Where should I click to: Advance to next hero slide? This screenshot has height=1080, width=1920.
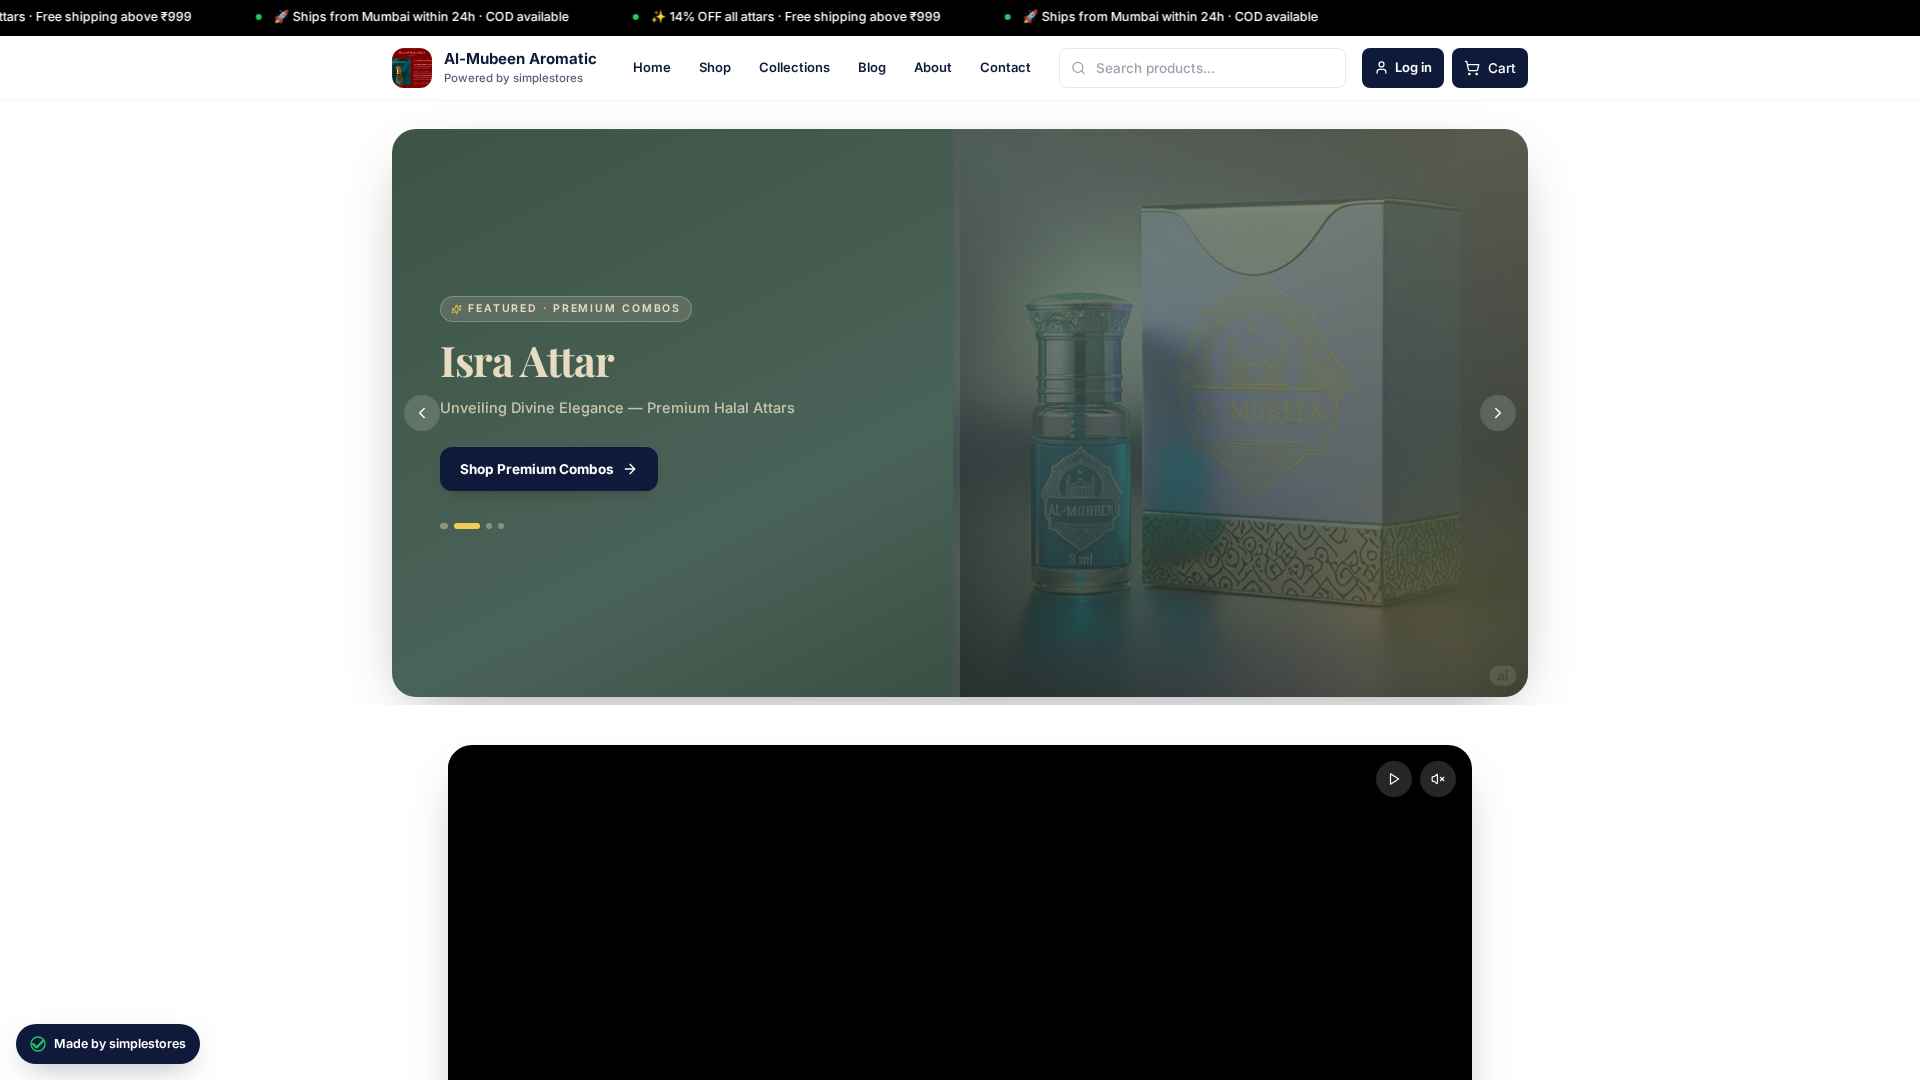1498,413
